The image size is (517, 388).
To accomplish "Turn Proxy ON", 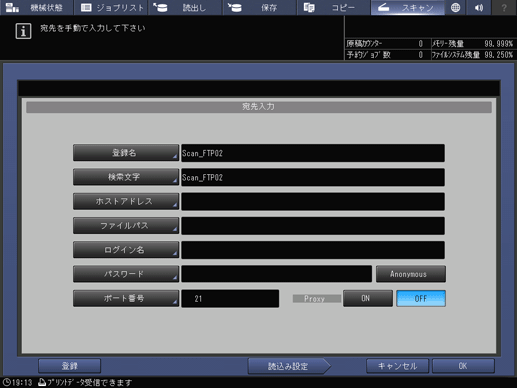I will (368, 298).
